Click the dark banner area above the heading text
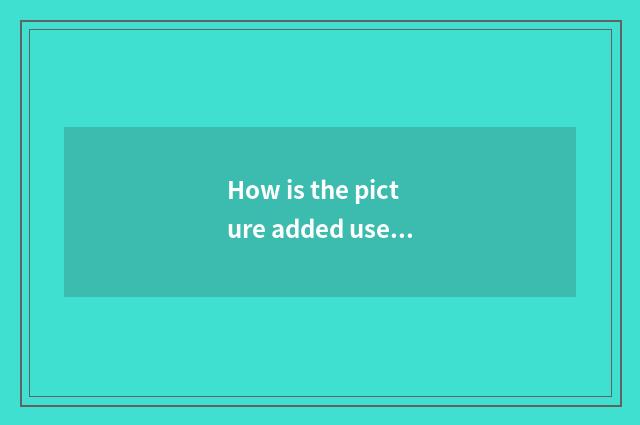 [x=320, y=152]
